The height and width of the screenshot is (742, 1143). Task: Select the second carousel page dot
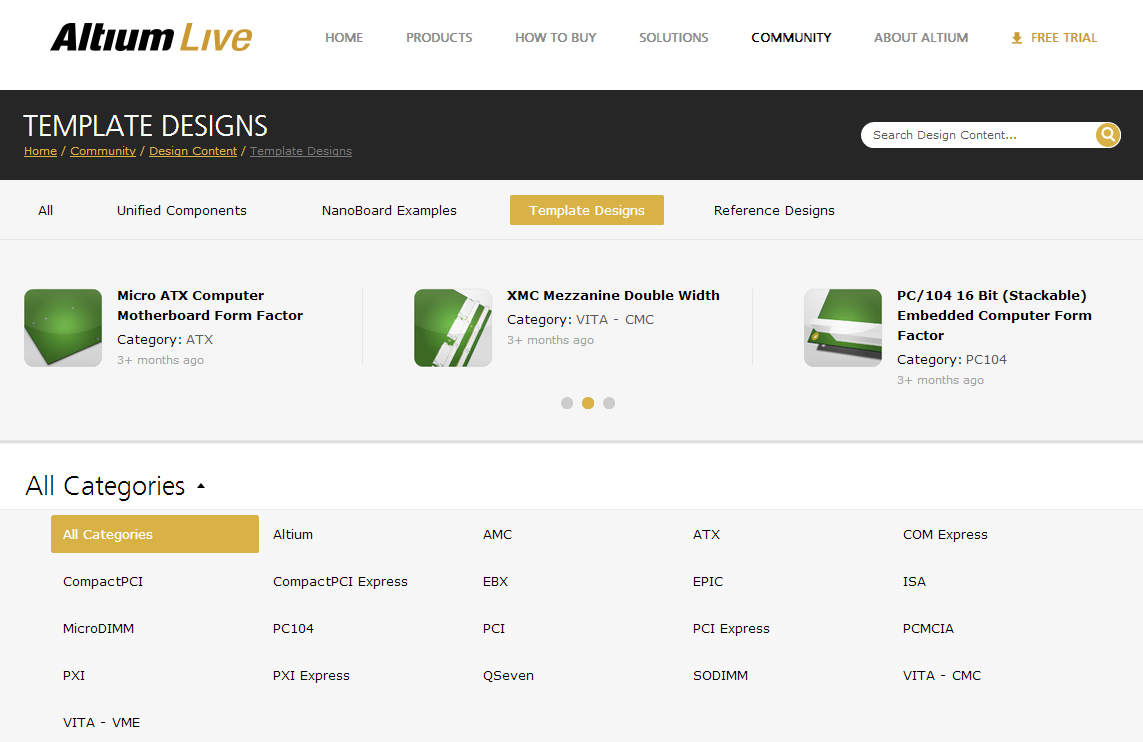tap(588, 403)
